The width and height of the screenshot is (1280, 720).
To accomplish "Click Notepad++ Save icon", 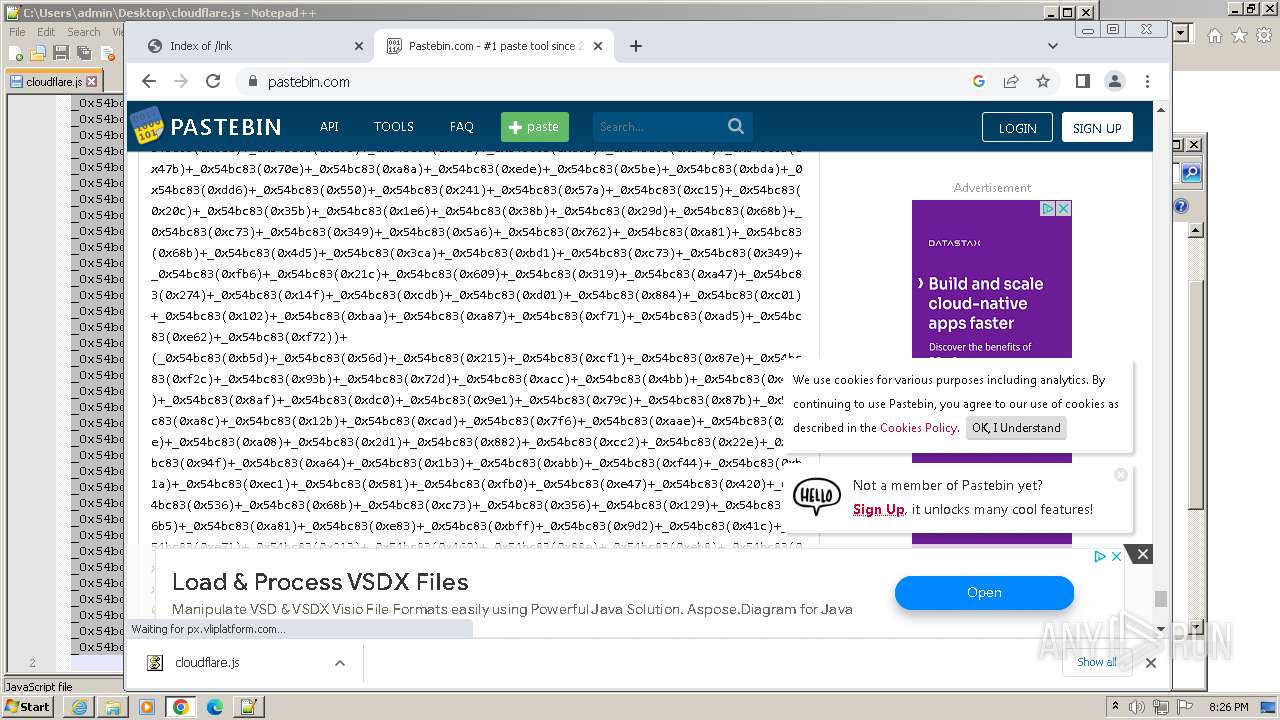I will [x=61, y=53].
